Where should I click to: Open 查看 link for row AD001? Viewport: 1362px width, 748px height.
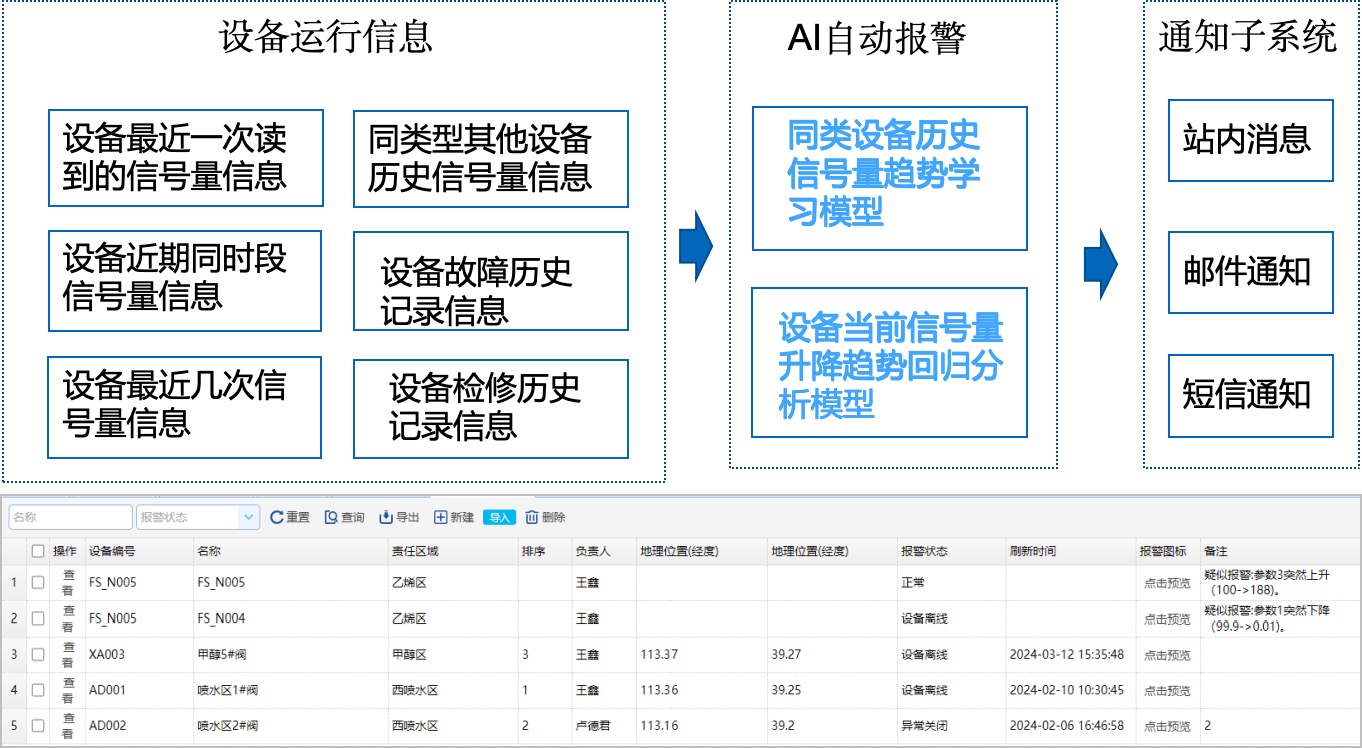pyautogui.click(x=68, y=690)
